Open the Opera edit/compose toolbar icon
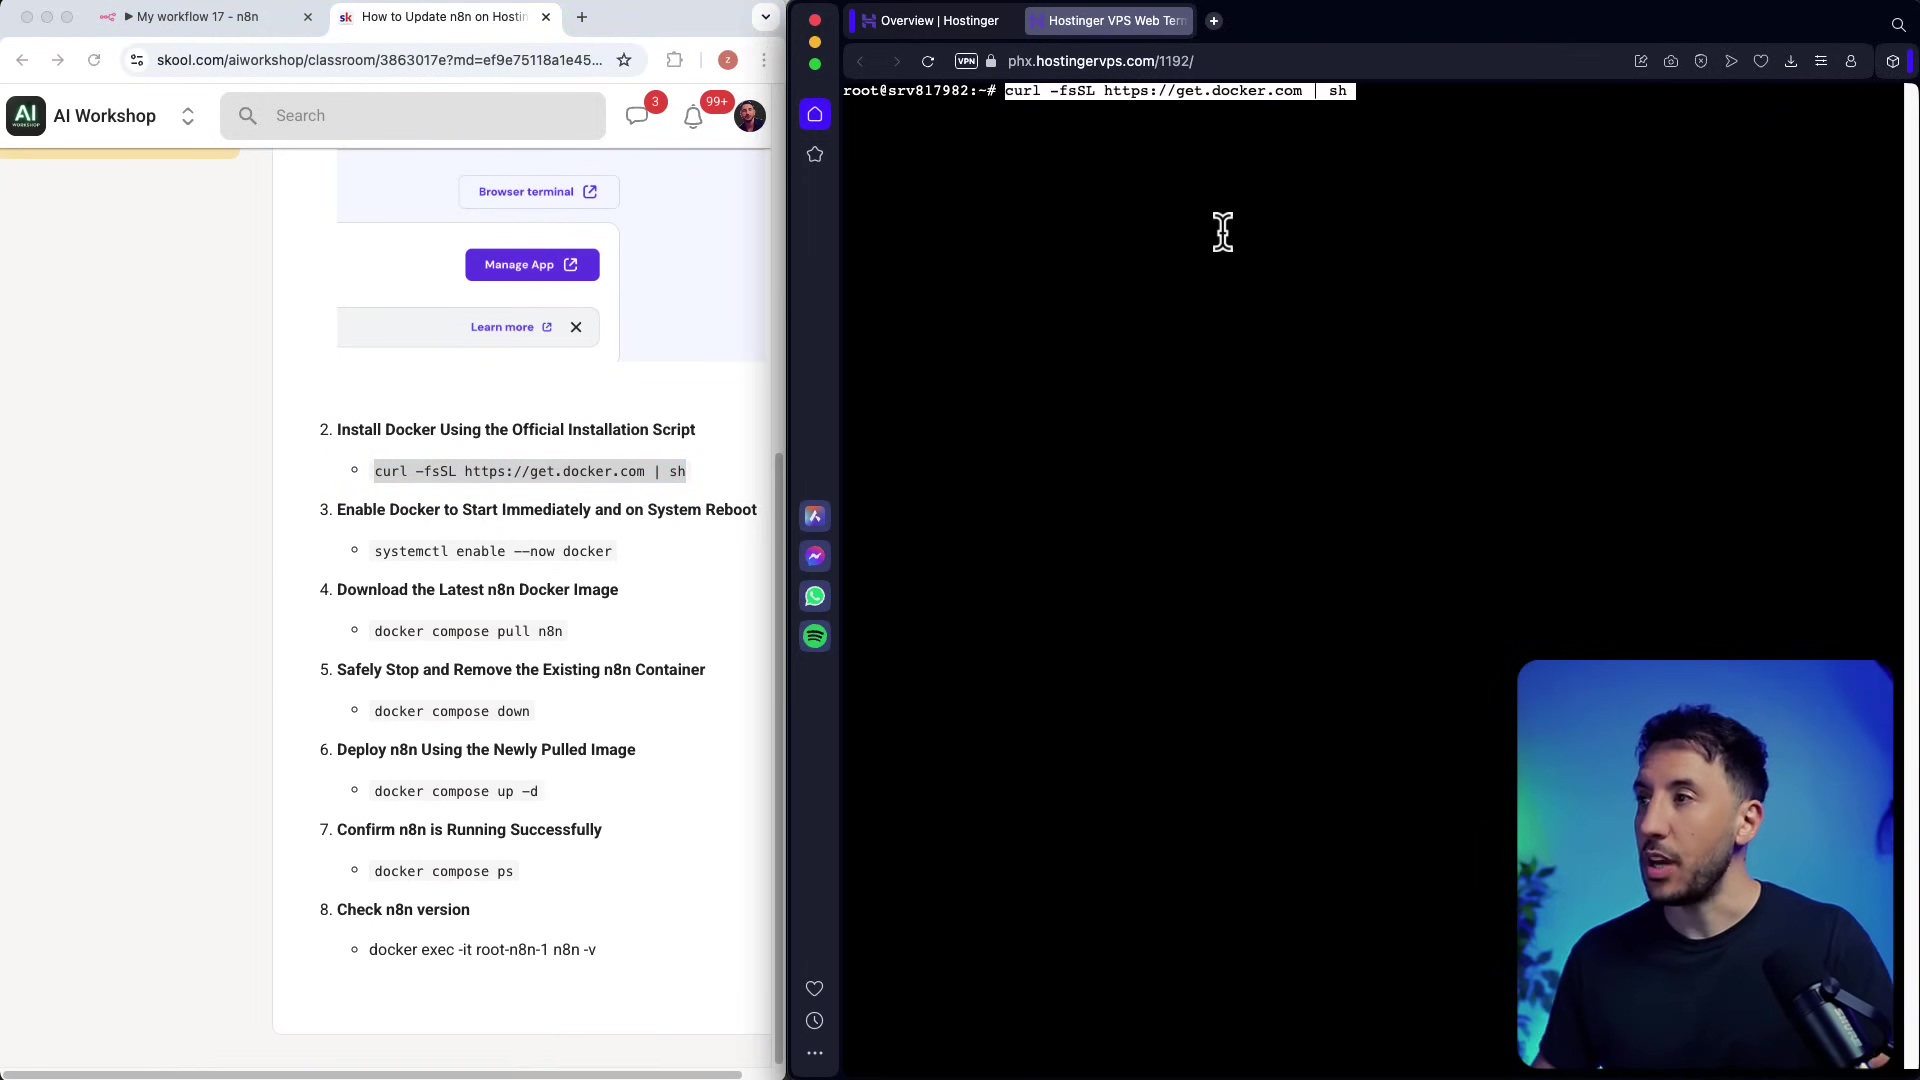The width and height of the screenshot is (1920, 1080). 1641,61
